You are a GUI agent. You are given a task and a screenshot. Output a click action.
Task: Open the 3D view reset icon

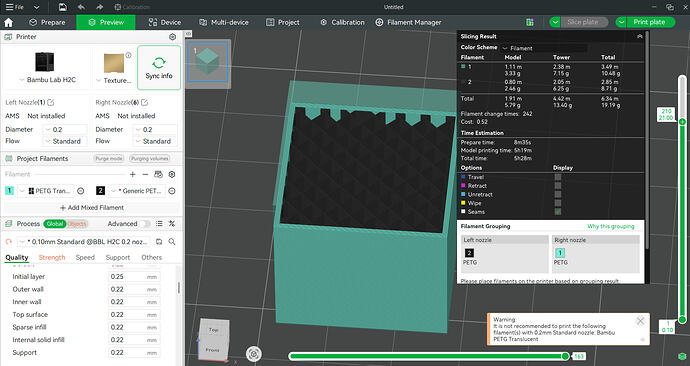point(253,354)
